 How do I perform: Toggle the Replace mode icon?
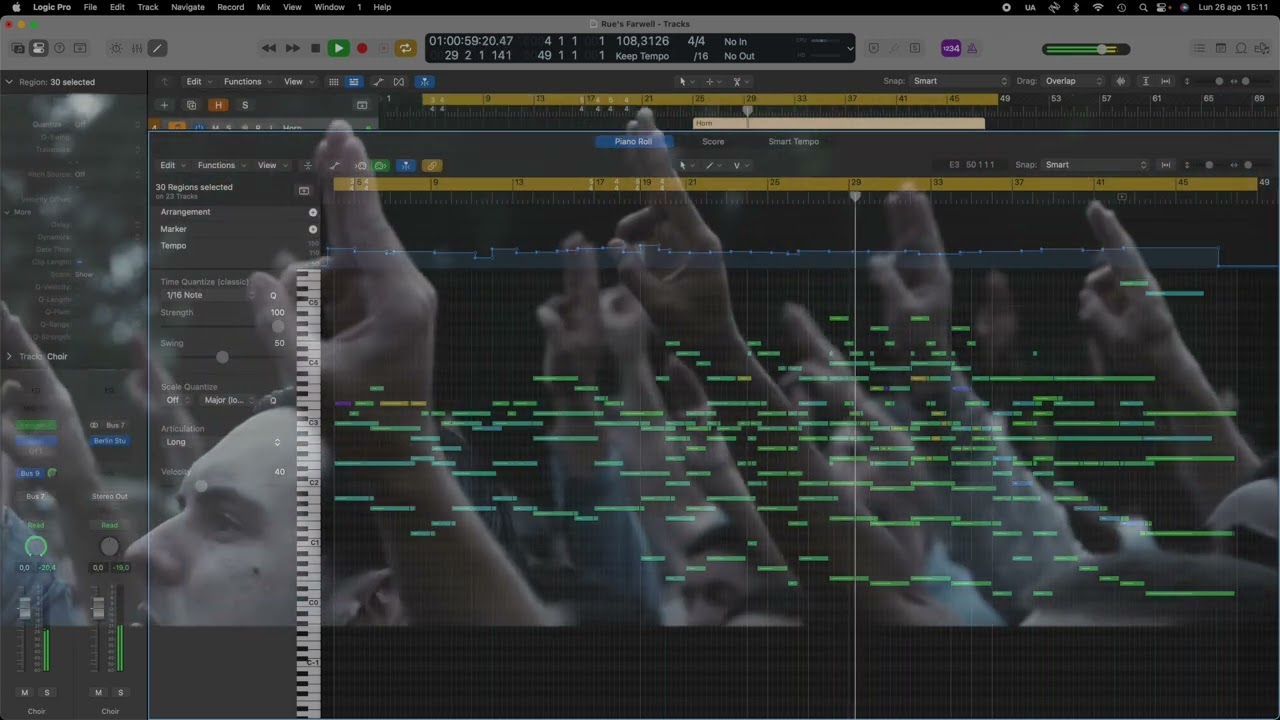tap(873, 48)
